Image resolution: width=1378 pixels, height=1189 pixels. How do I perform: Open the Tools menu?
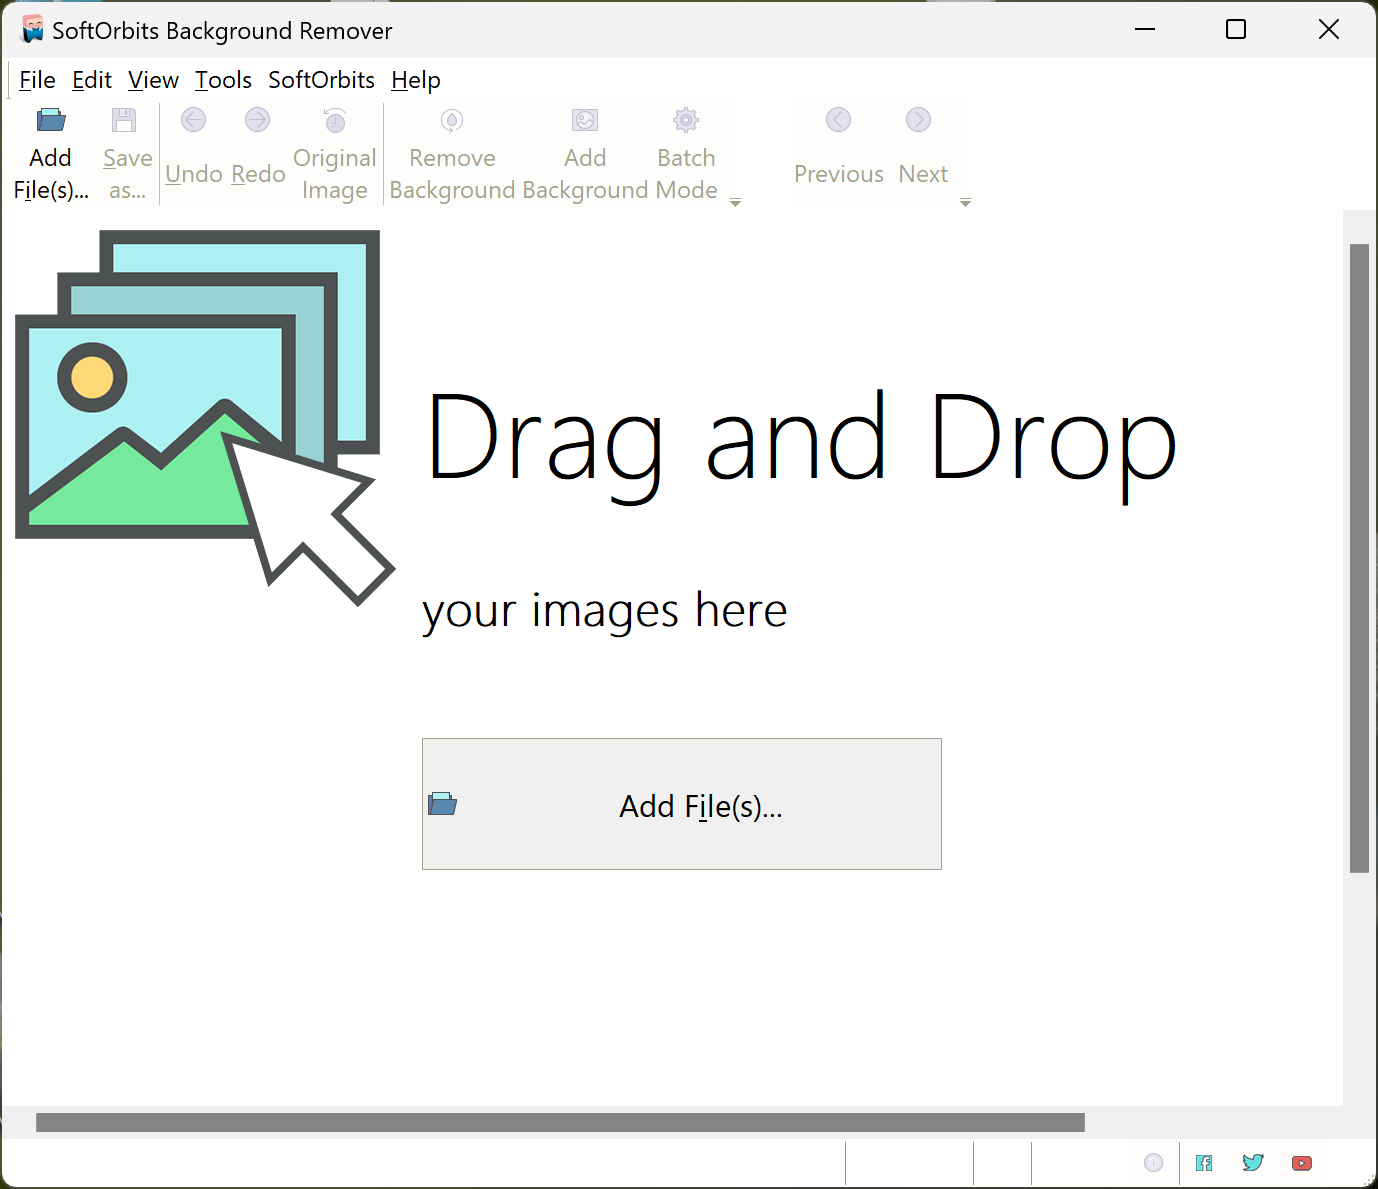[223, 80]
